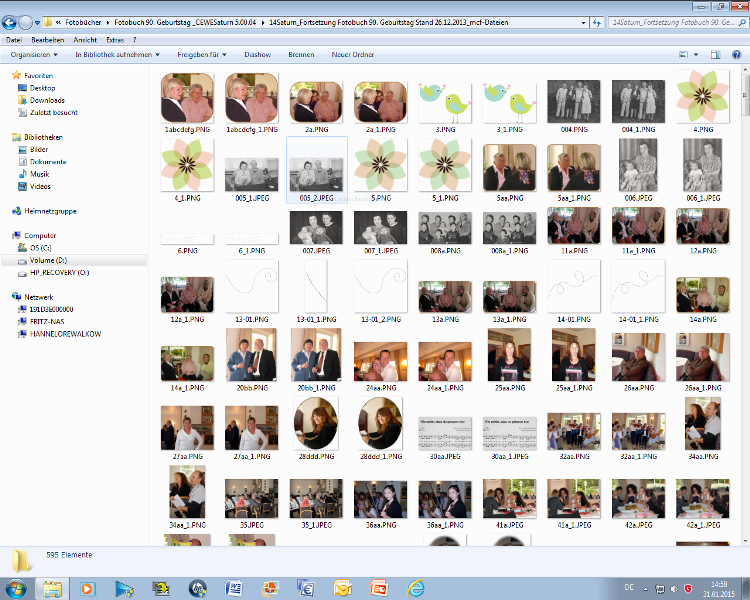Open the OS (C:) drive
This screenshot has width=750, height=600.
click(x=40, y=248)
